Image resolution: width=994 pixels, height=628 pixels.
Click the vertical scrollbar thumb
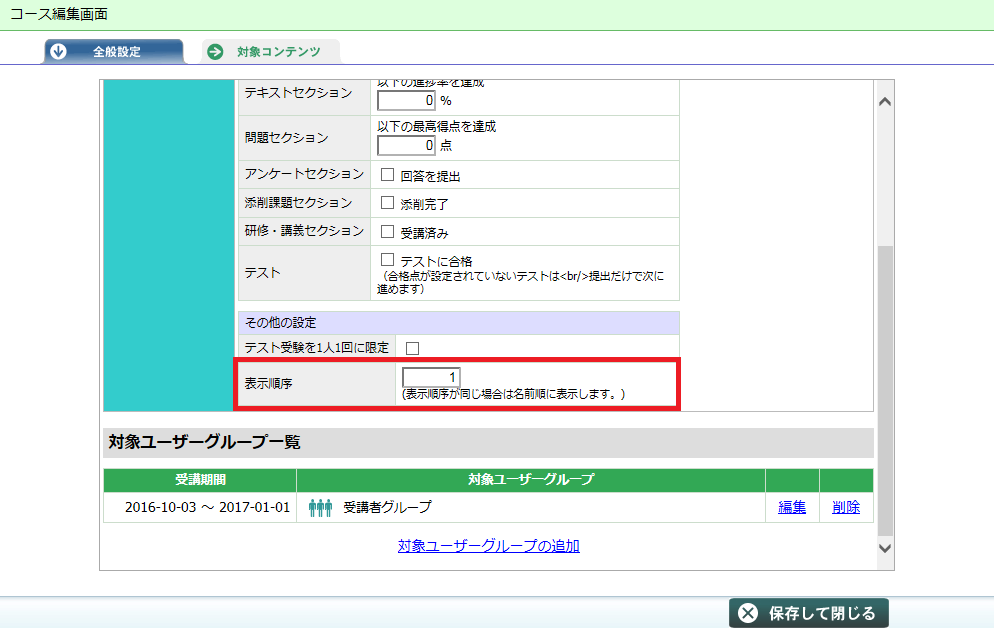pos(885,391)
